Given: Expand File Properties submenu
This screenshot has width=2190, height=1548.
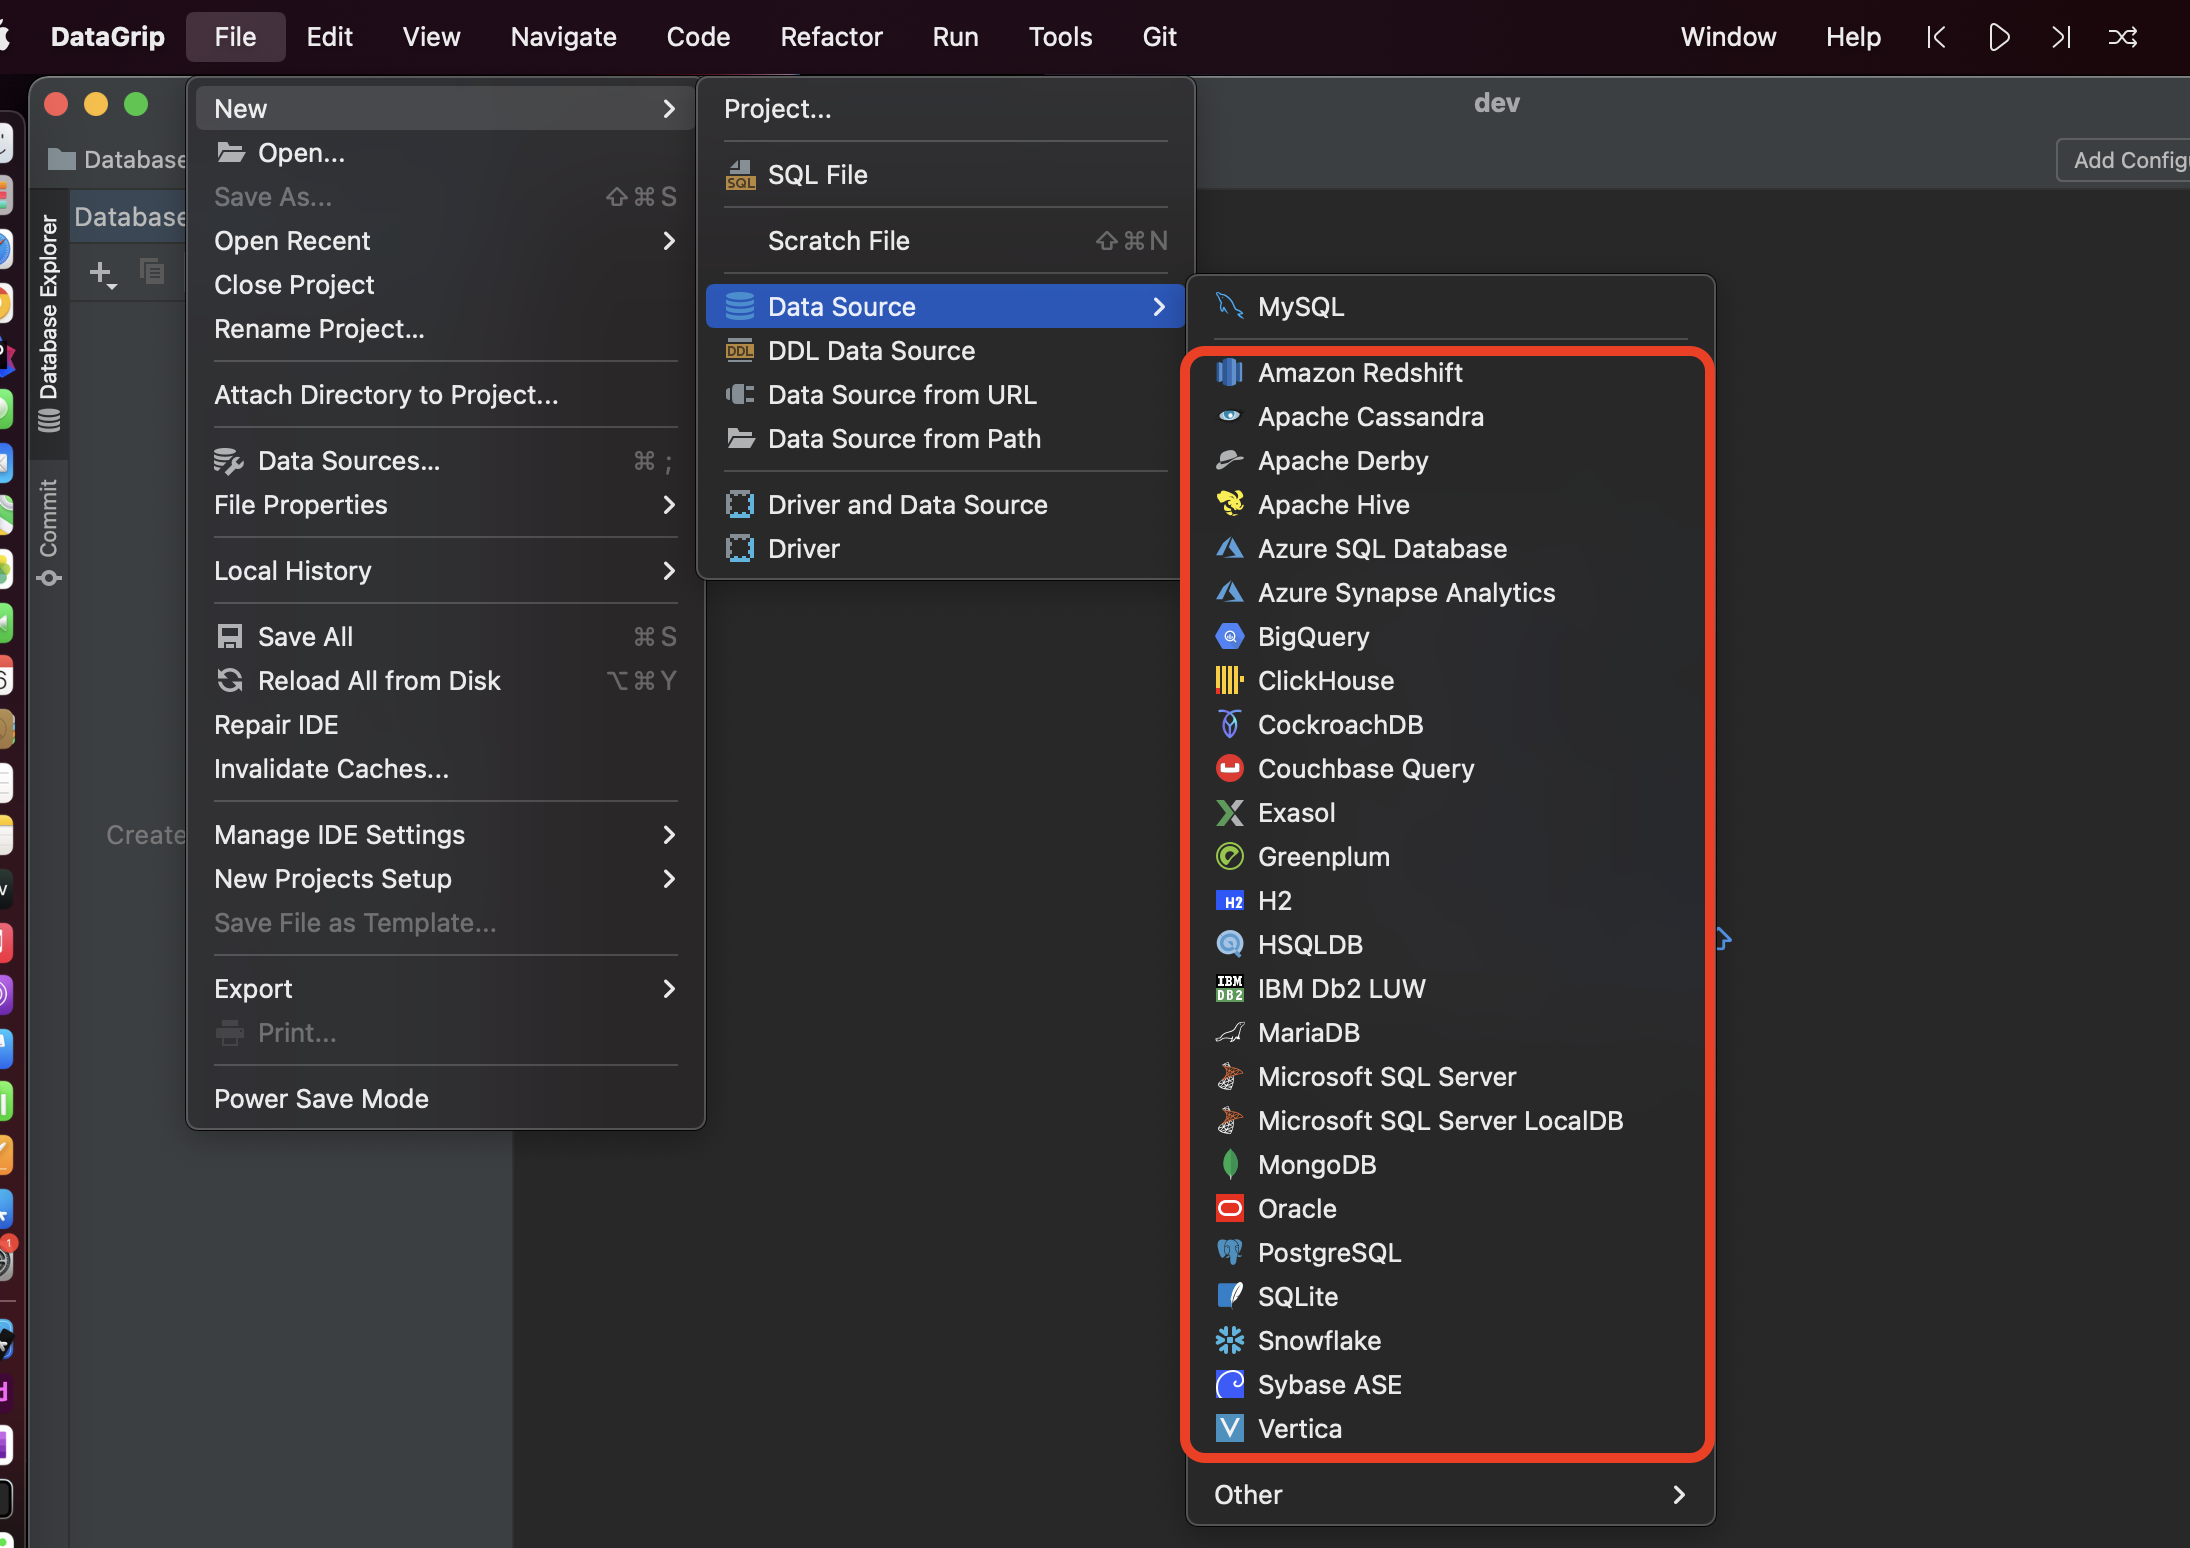Looking at the screenshot, I should pos(445,505).
